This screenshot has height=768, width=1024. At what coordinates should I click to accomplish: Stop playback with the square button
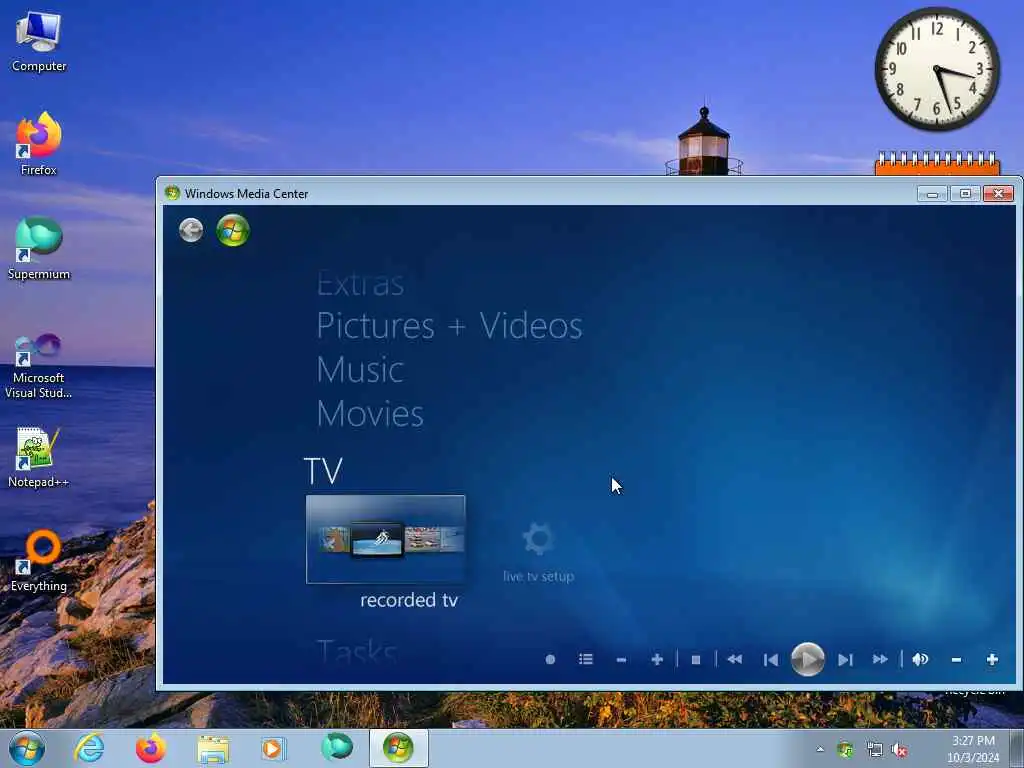tap(696, 660)
